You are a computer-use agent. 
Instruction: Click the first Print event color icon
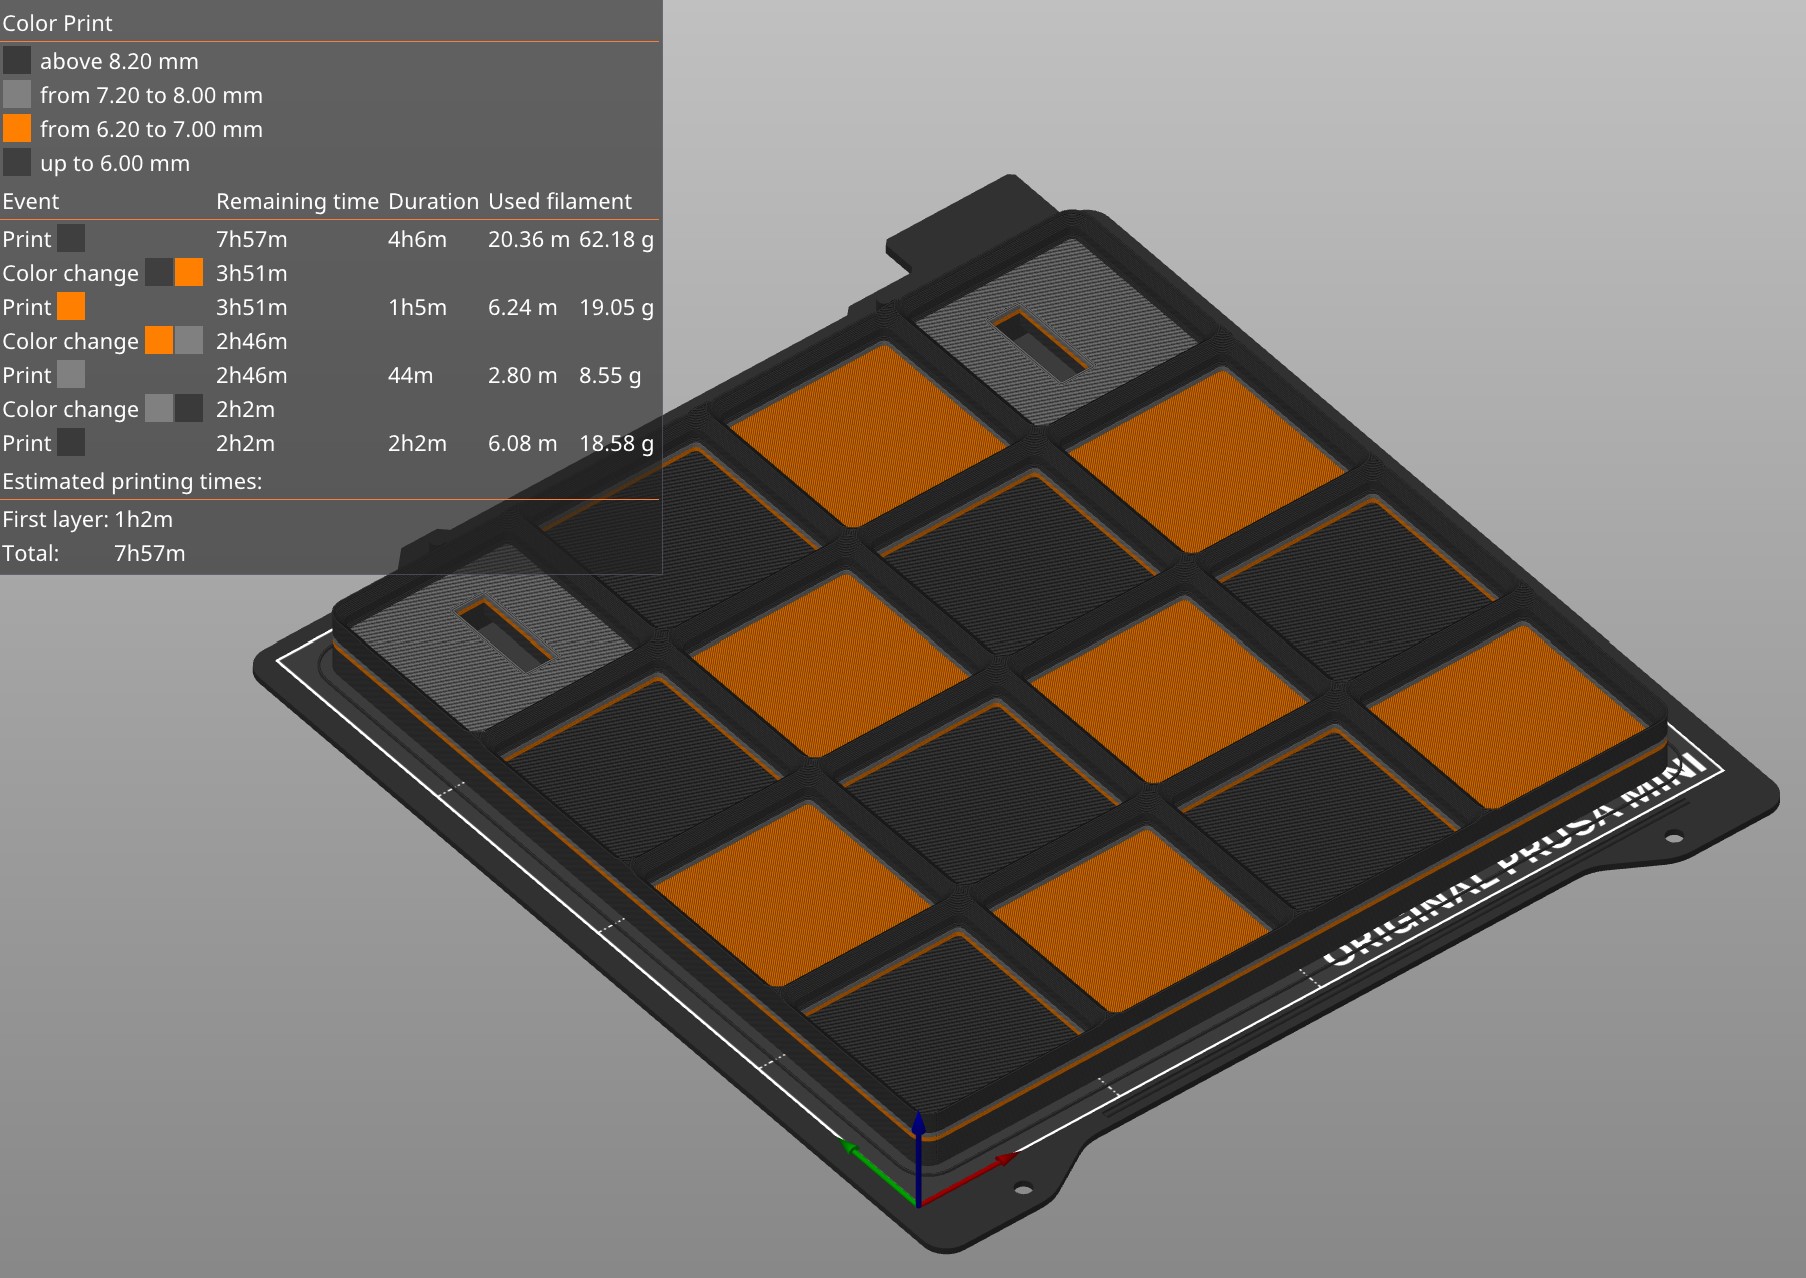coord(71,238)
